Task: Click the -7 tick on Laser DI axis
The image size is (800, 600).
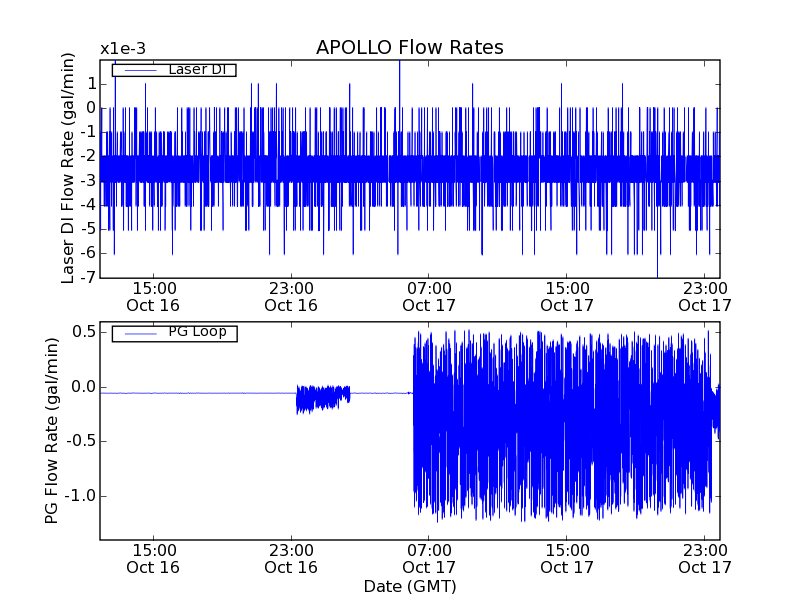Action: point(88,277)
